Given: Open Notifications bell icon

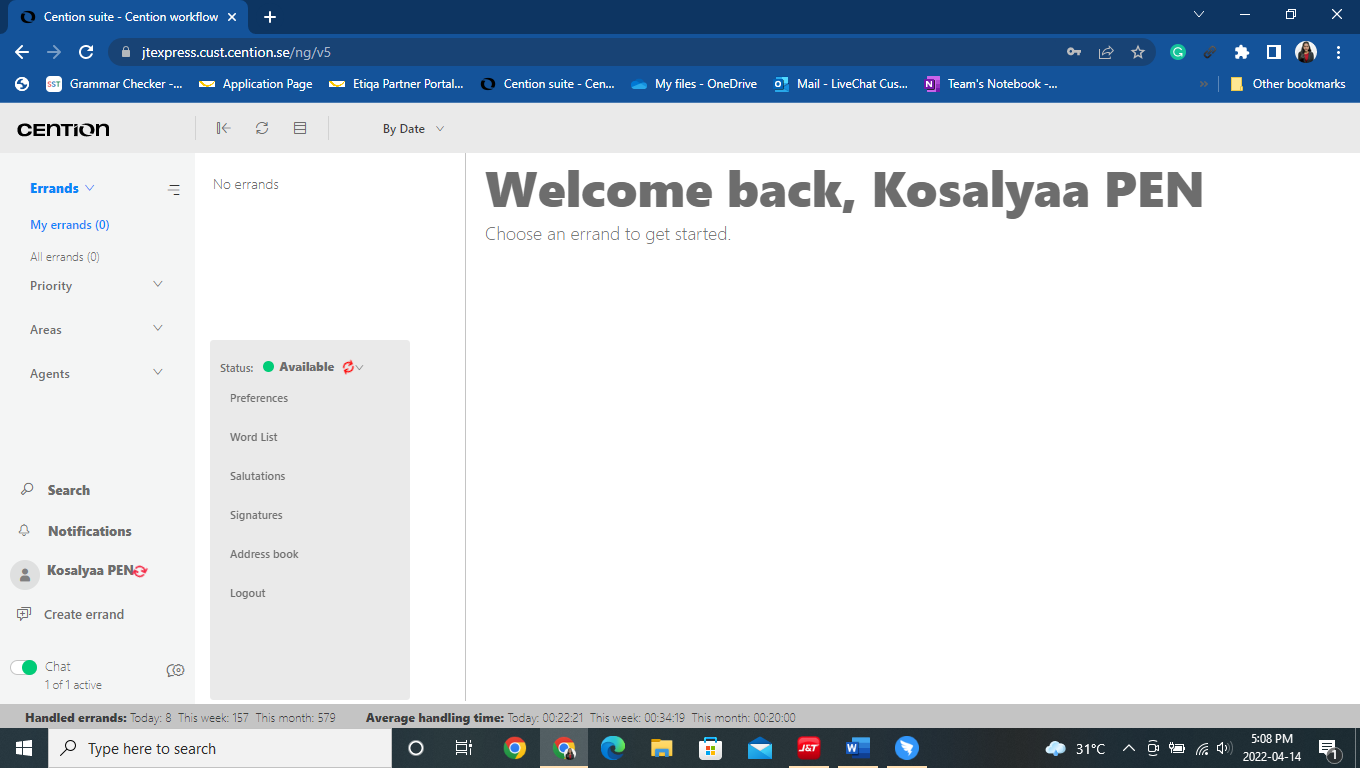Looking at the screenshot, I should click(x=25, y=531).
